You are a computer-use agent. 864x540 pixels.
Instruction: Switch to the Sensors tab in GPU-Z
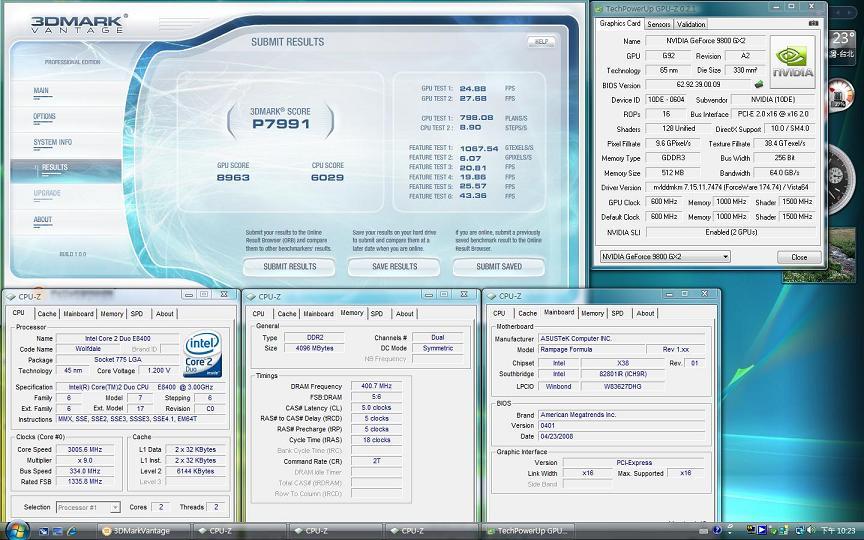[658, 24]
